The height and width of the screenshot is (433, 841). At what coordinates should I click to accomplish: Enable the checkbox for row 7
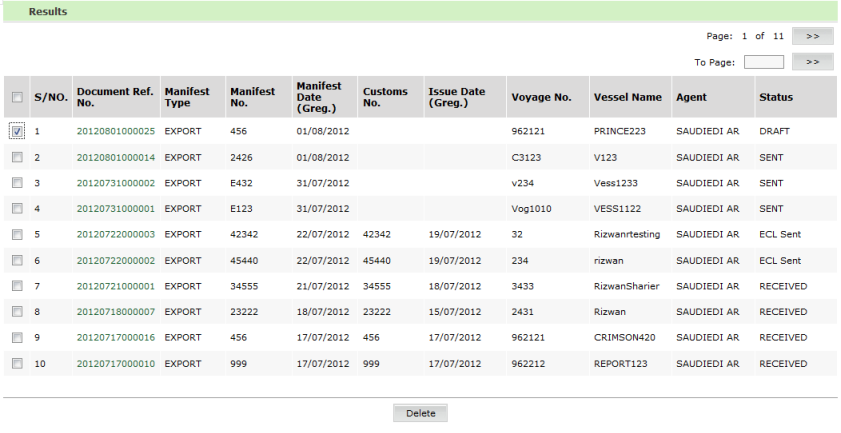coord(16,287)
